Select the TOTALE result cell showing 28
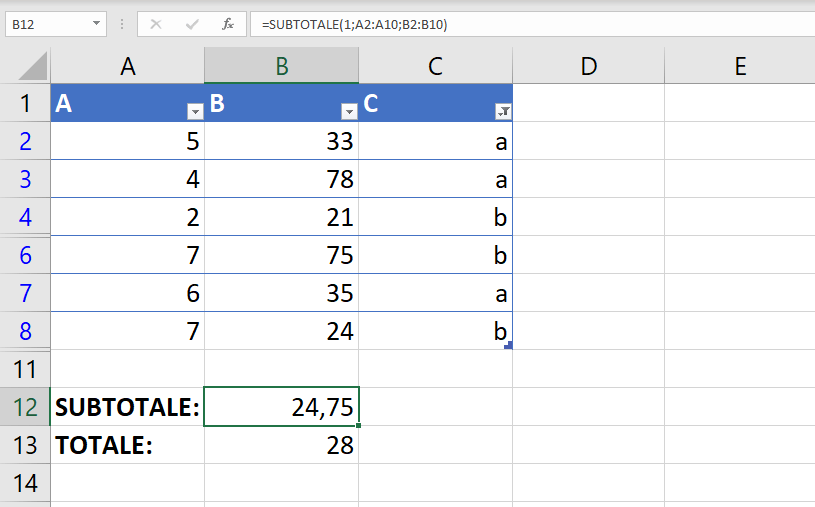 (281, 445)
